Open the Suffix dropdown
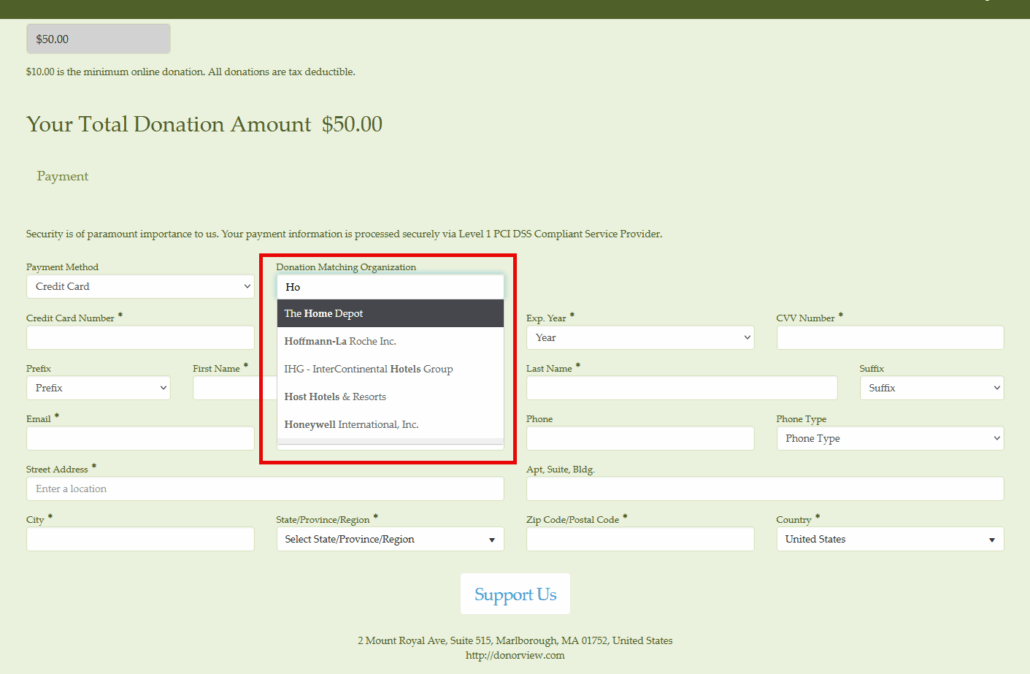This screenshot has width=1030, height=674. pos(931,388)
